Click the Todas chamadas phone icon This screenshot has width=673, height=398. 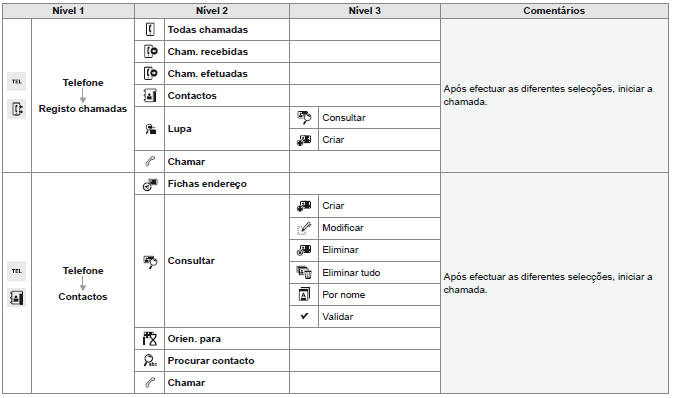[150, 30]
